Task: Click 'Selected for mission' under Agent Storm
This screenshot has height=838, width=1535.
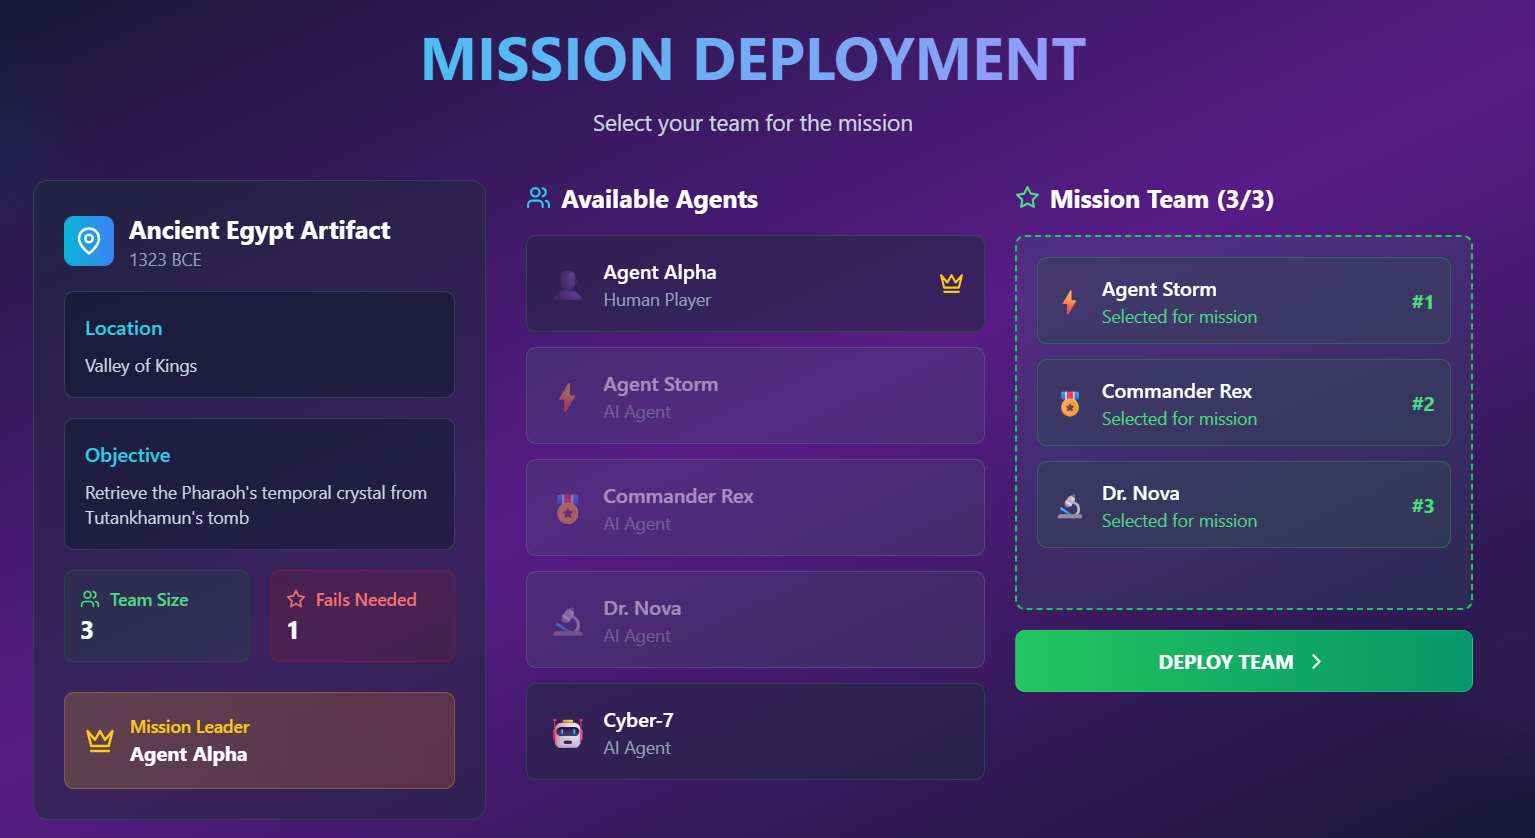Action: [1179, 317]
